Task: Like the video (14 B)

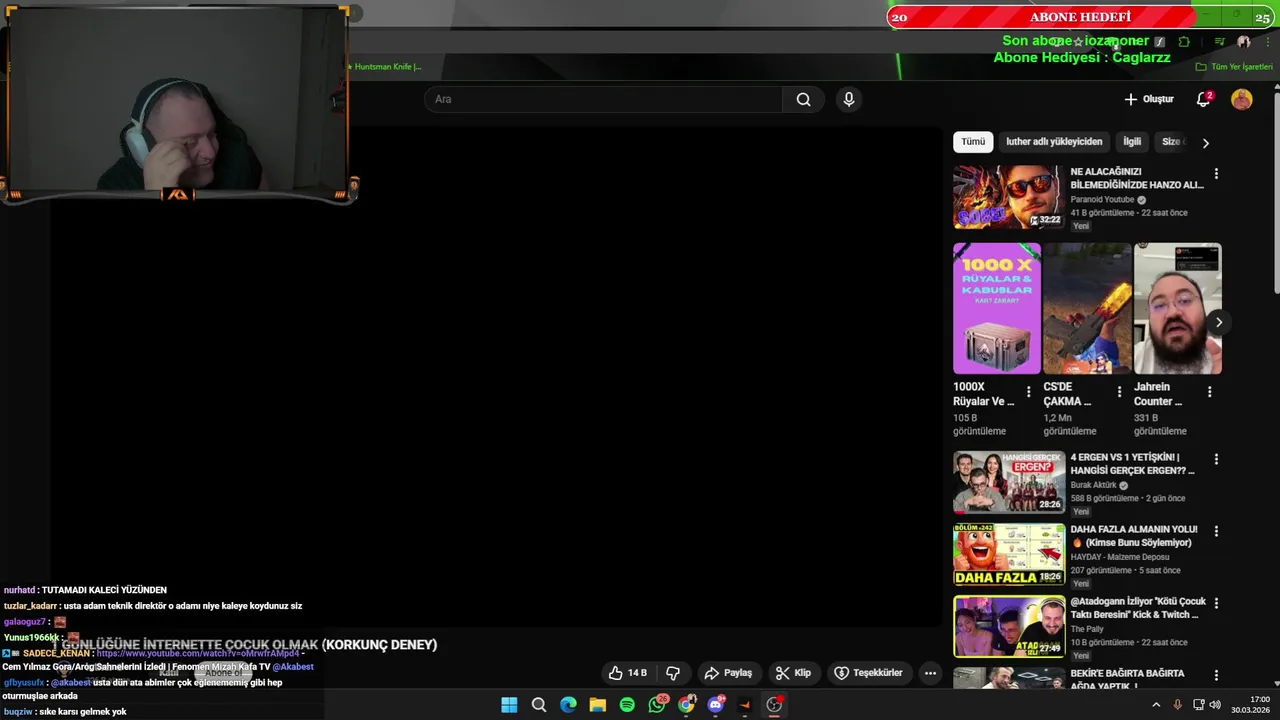Action: [628, 673]
